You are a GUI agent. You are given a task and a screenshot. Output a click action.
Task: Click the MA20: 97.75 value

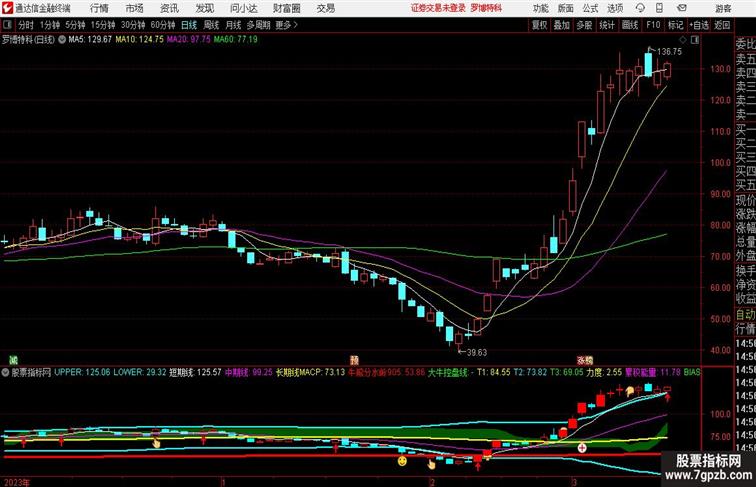click(189, 40)
